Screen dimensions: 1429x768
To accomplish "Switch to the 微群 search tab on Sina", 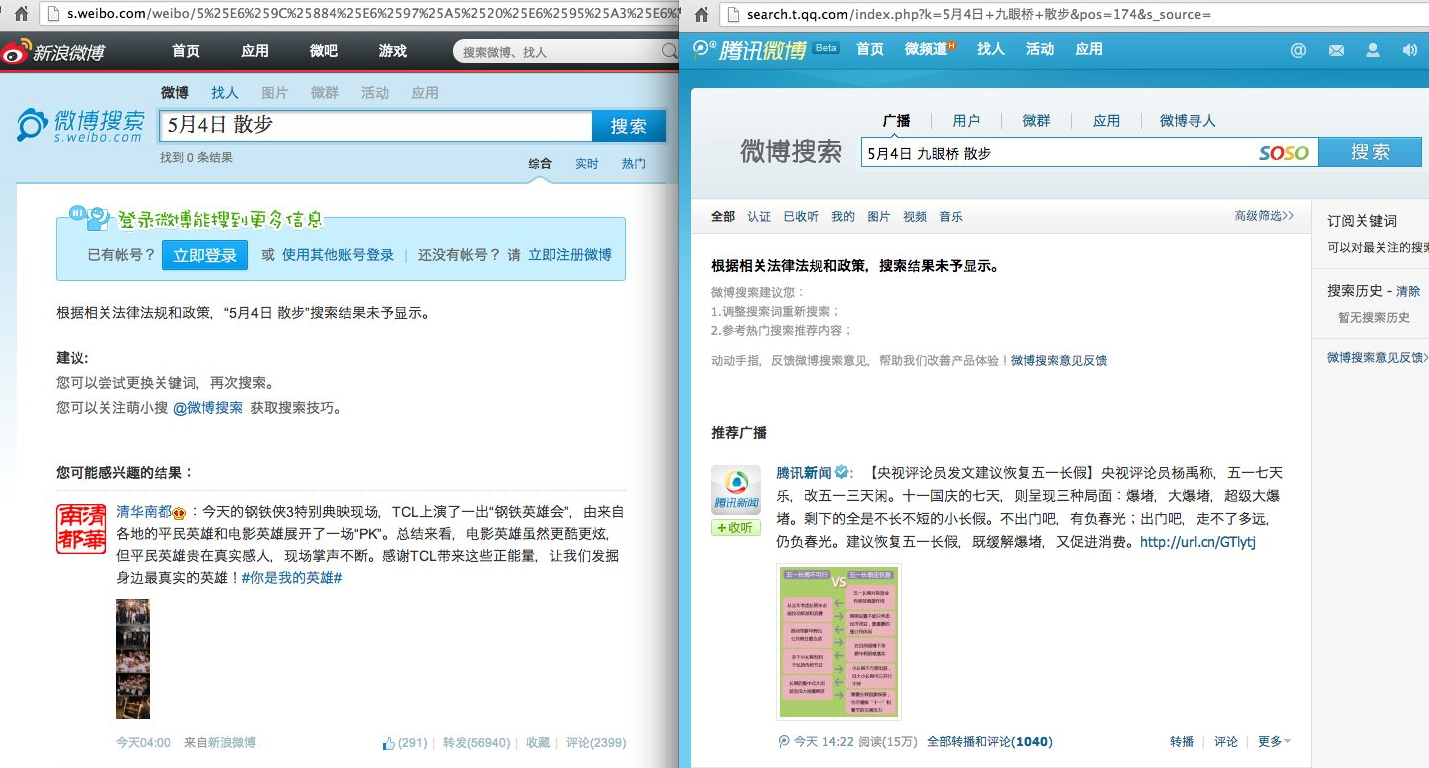I will (325, 93).
